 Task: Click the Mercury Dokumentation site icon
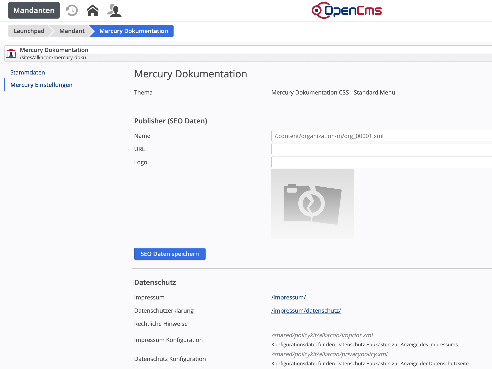pos(11,53)
